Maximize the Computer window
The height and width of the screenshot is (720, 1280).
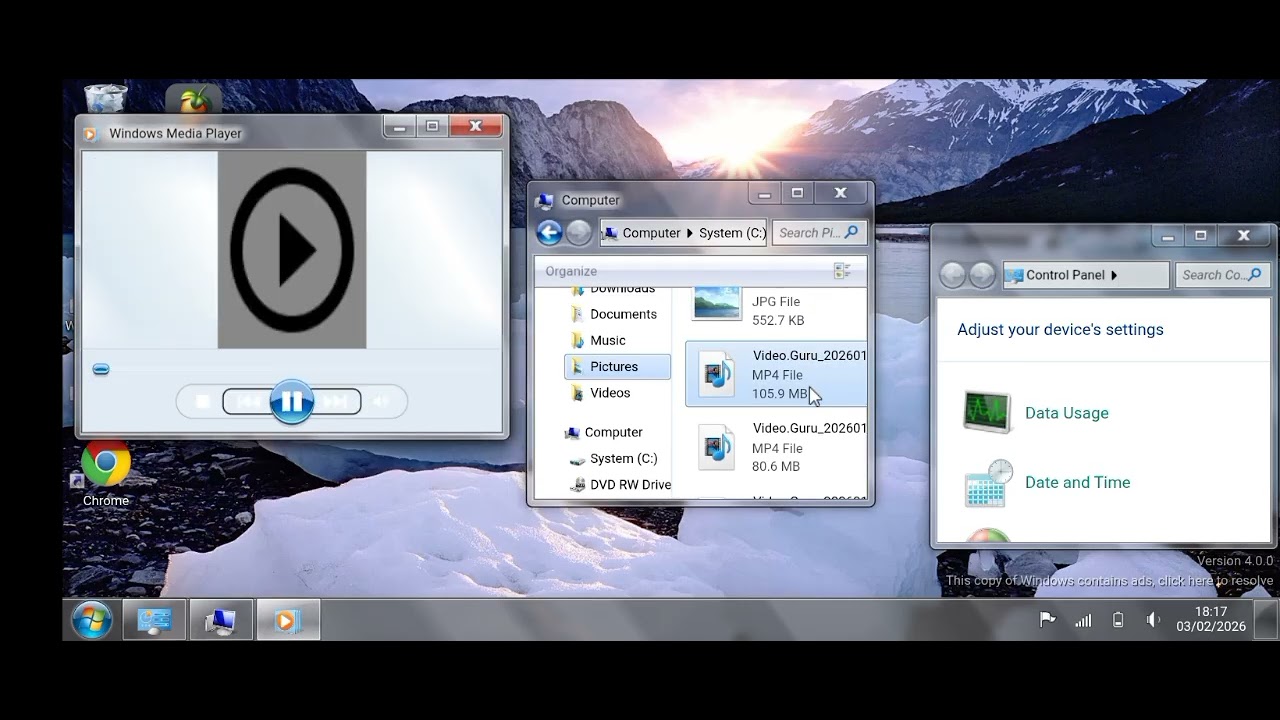pyautogui.click(x=797, y=193)
